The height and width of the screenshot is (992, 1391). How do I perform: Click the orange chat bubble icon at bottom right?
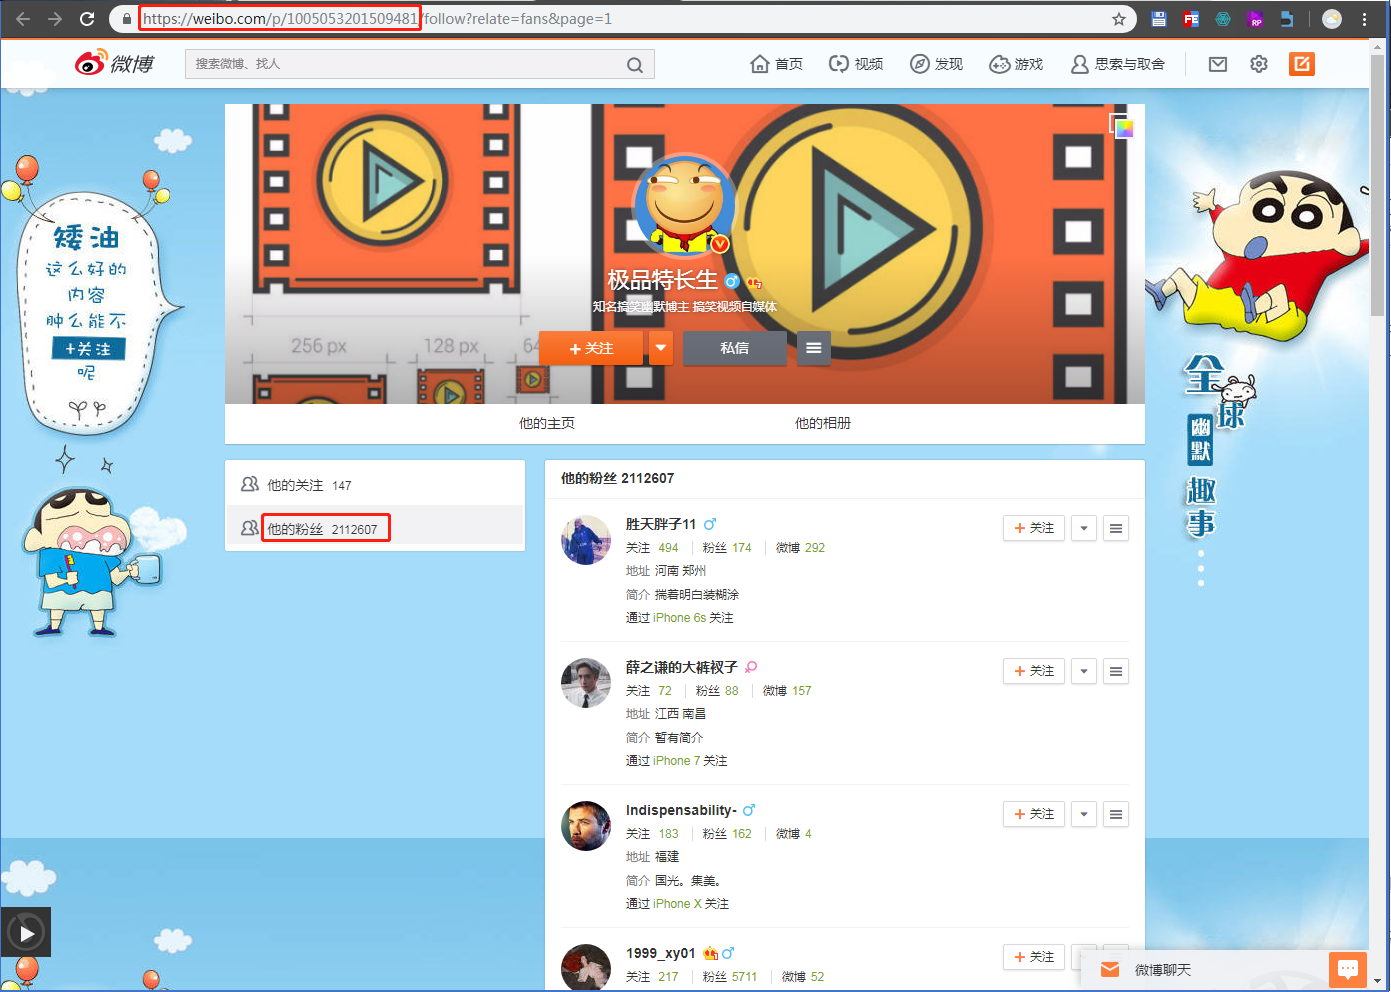pyautogui.click(x=1348, y=970)
